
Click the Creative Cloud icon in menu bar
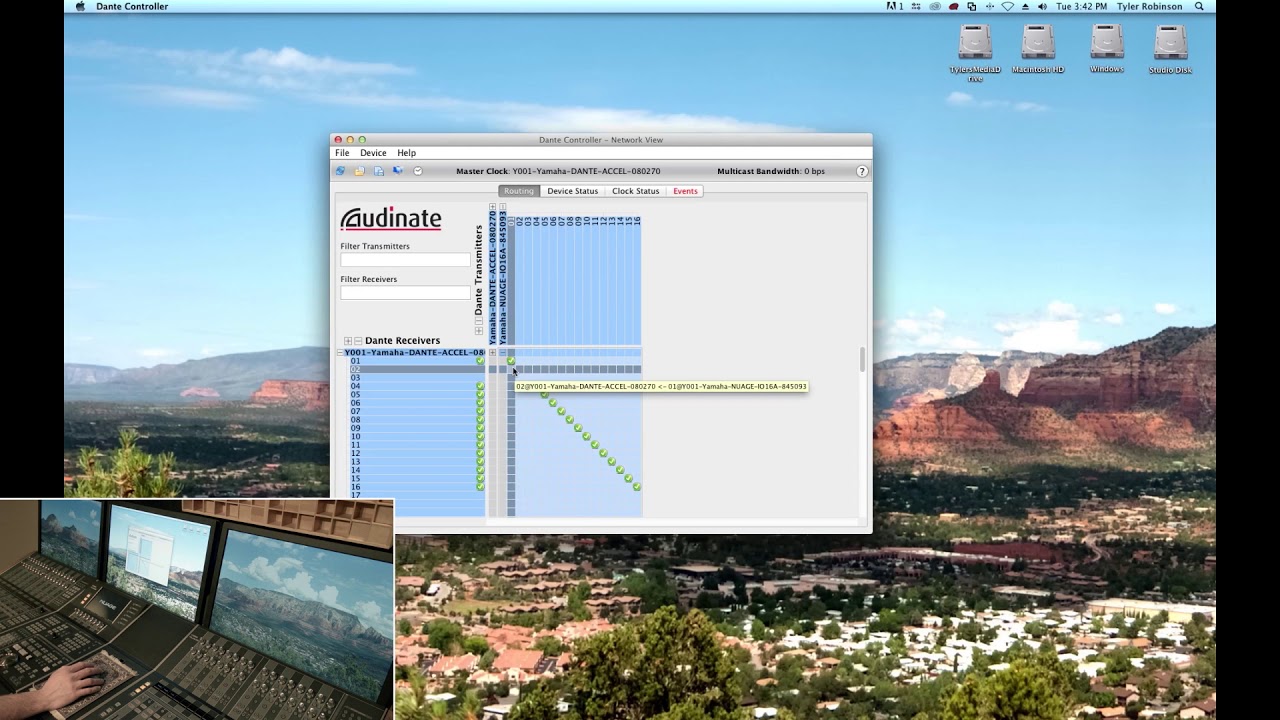935,6
